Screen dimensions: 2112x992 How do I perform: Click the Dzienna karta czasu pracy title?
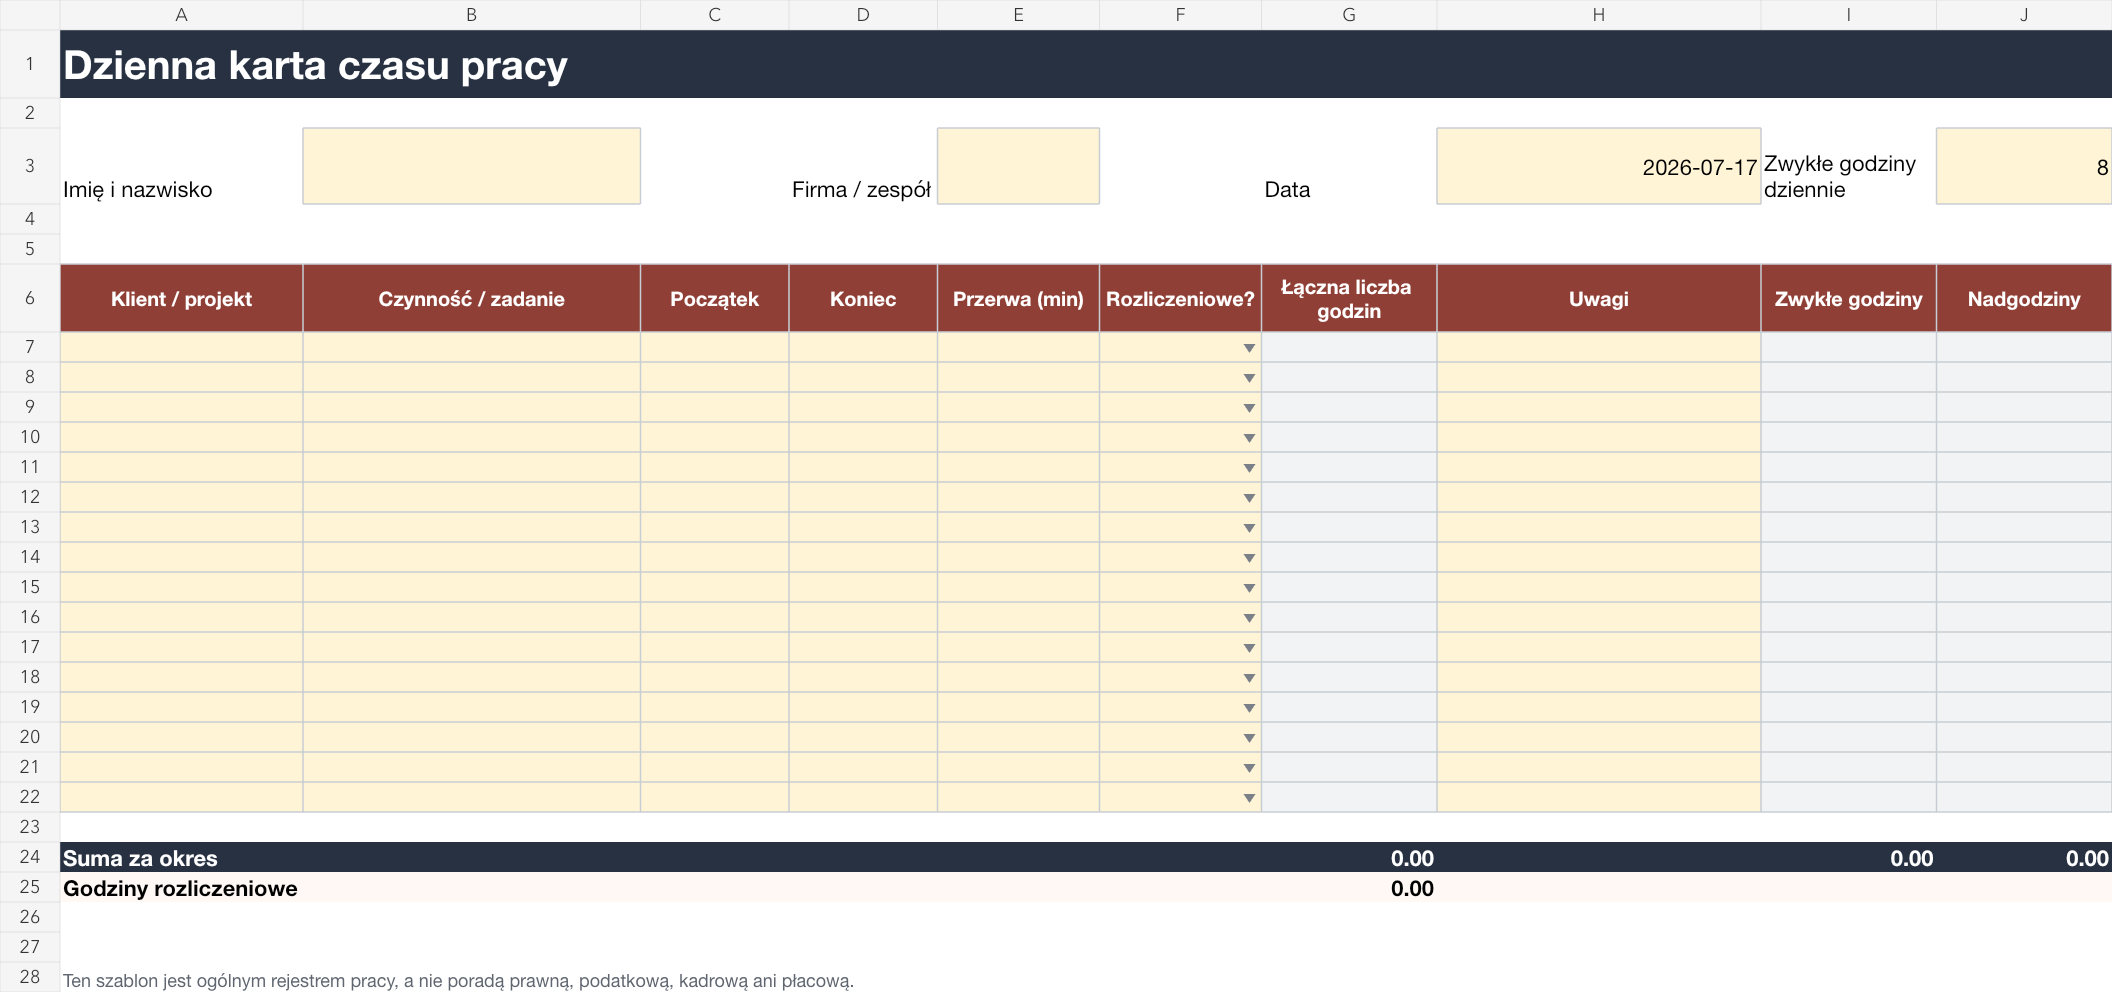coord(315,65)
